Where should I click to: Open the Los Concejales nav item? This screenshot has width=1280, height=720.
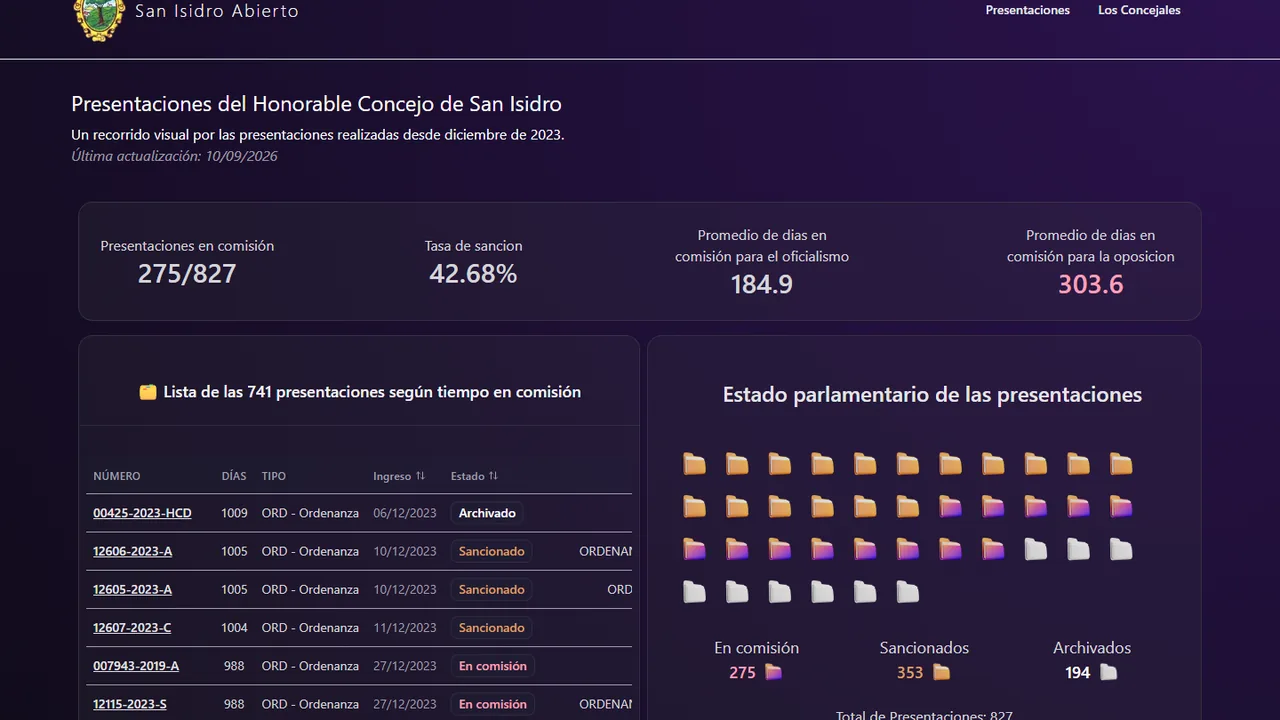pos(1139,10)
